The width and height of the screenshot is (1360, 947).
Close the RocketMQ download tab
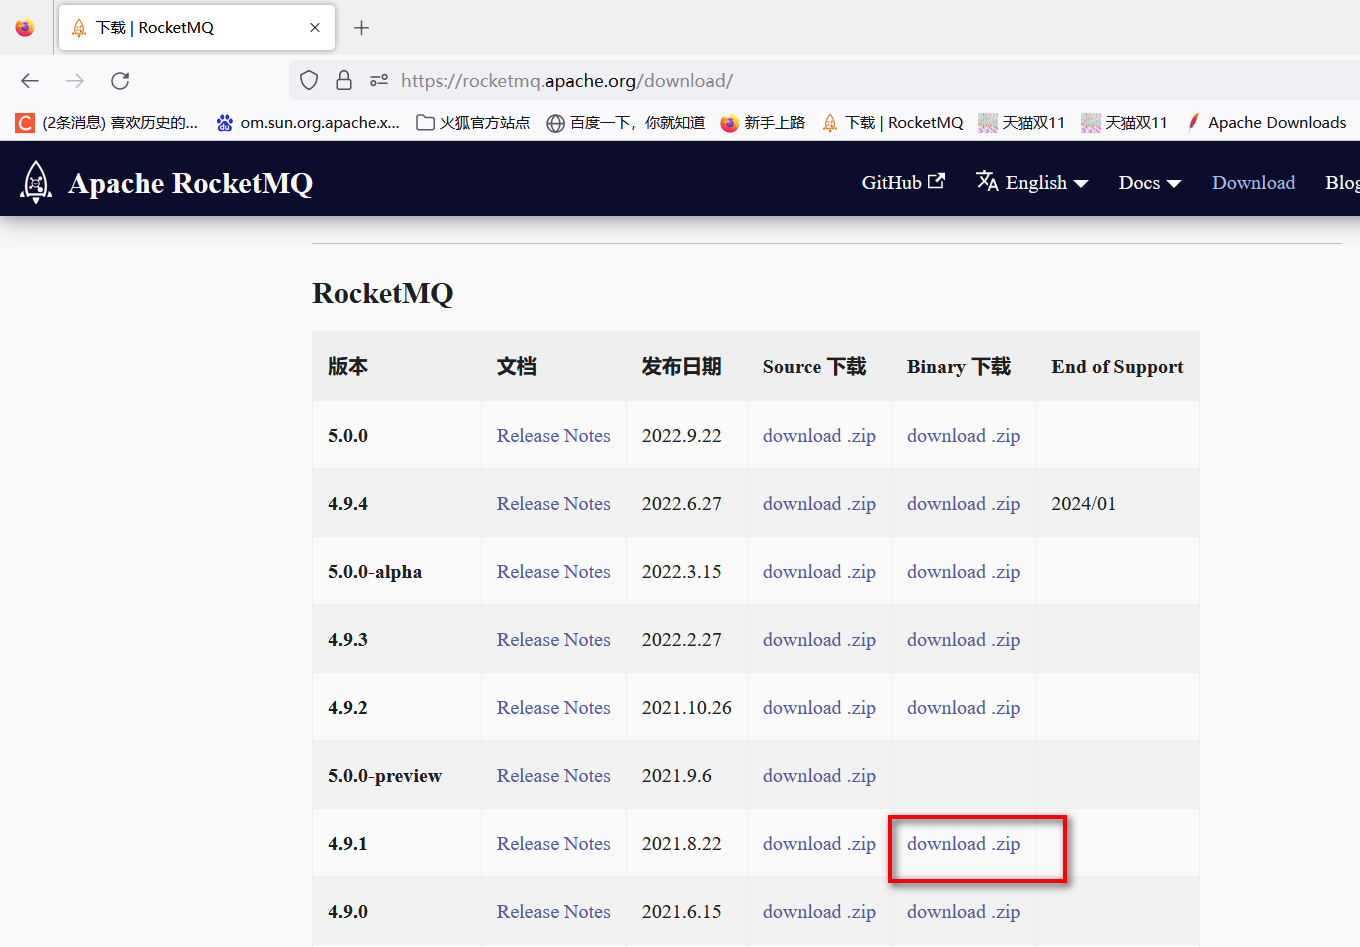[315, 28]
